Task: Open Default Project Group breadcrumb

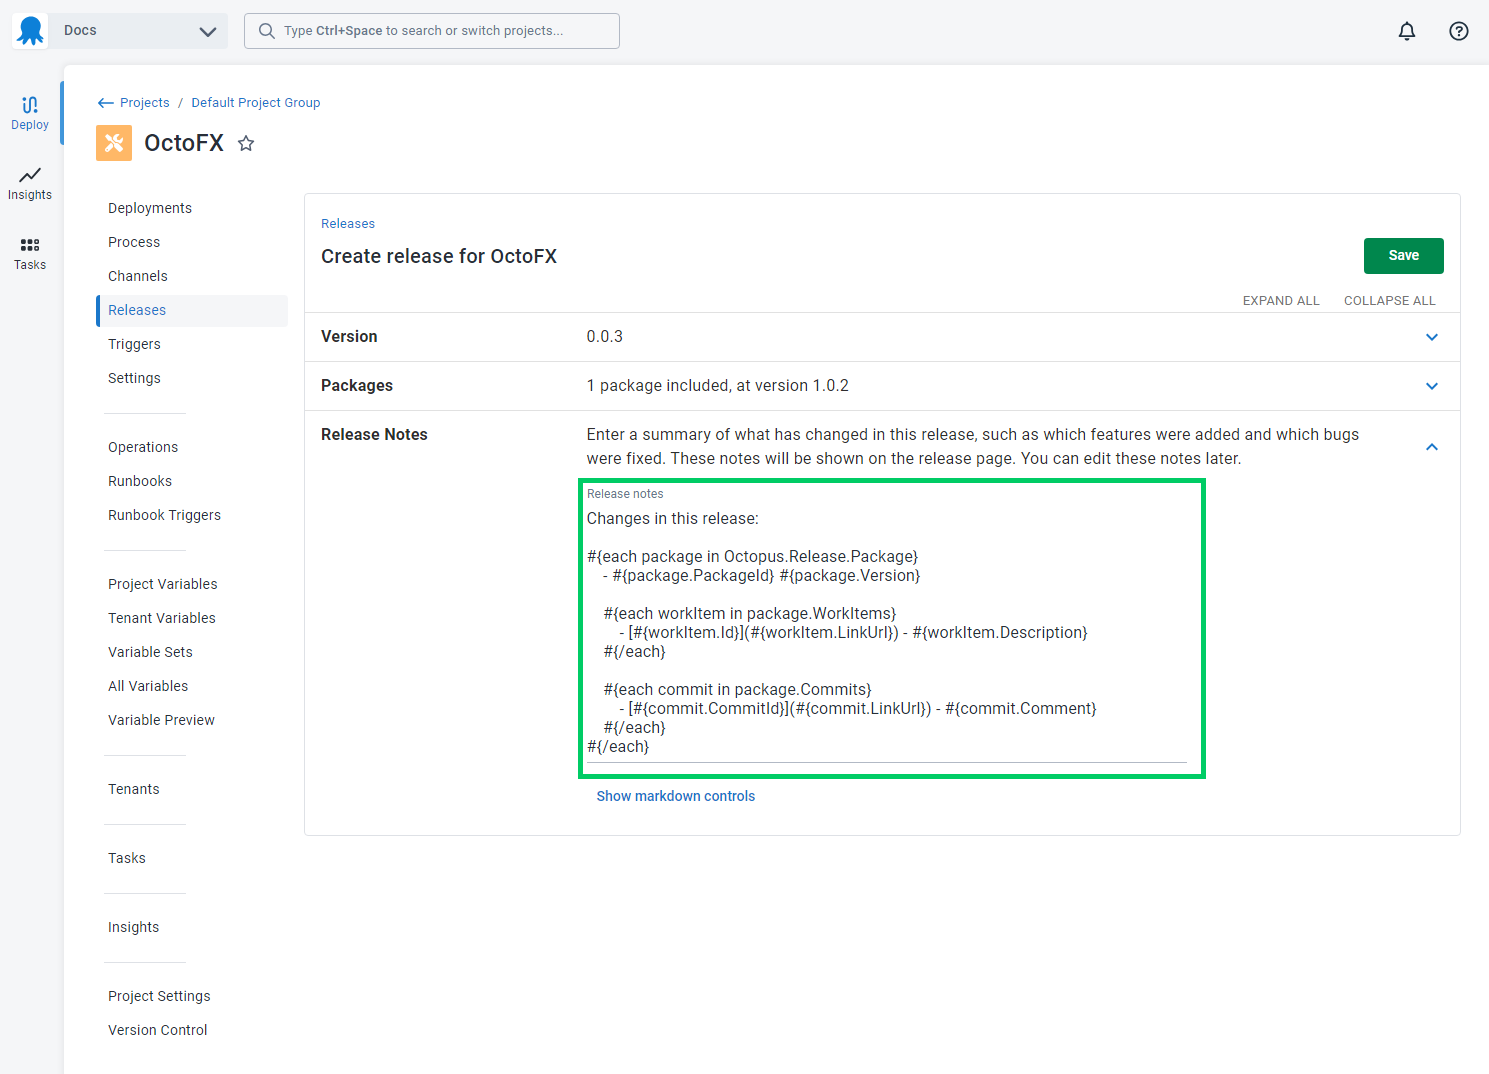Action: tap(256, 103)
